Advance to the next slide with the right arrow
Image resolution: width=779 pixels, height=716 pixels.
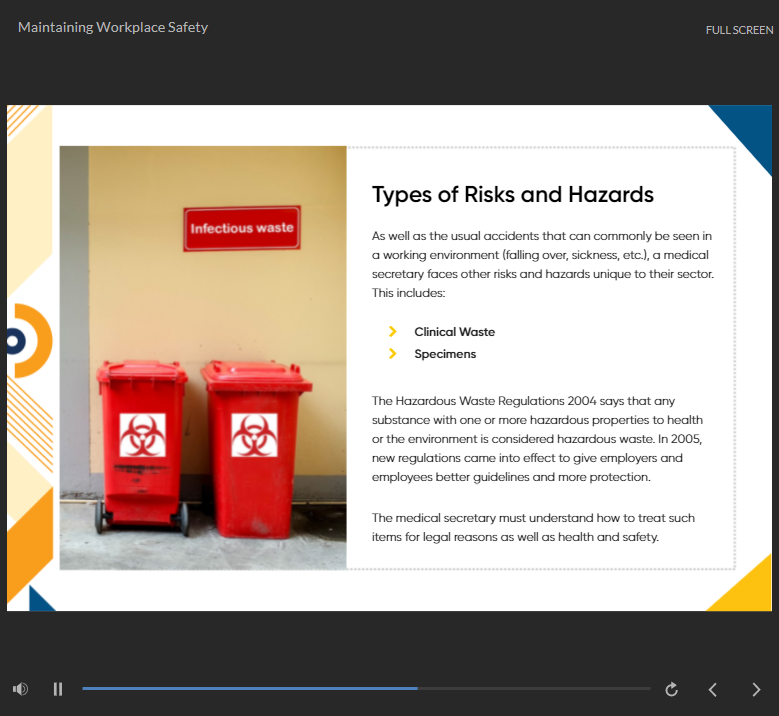tap(756, 689)
